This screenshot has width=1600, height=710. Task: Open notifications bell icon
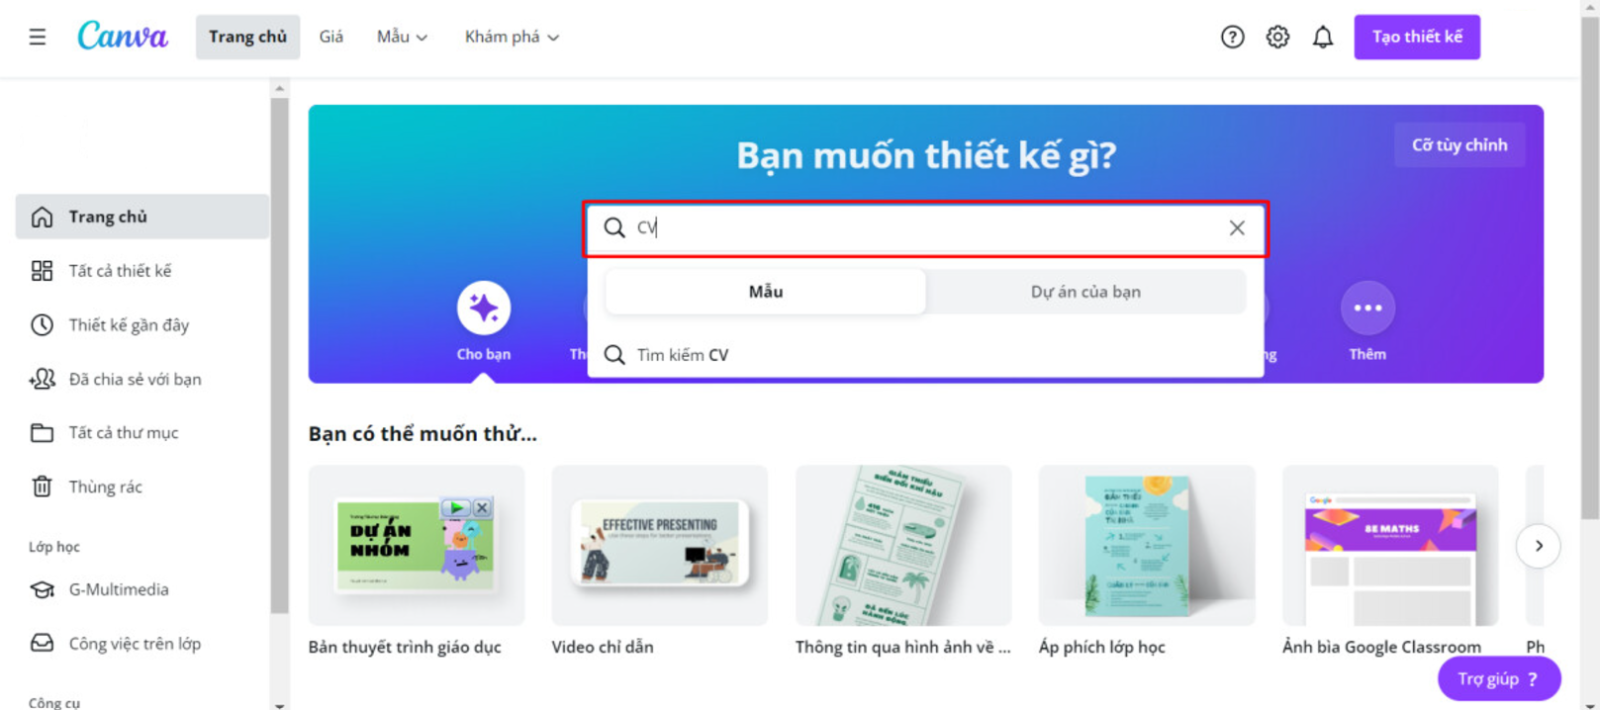click(x=1322, y=37)
